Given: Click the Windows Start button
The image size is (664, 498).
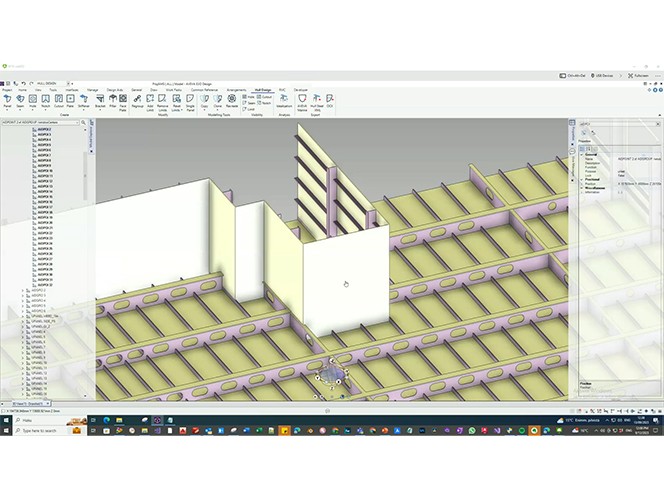Looking at the screenshot, I should 5,422.
